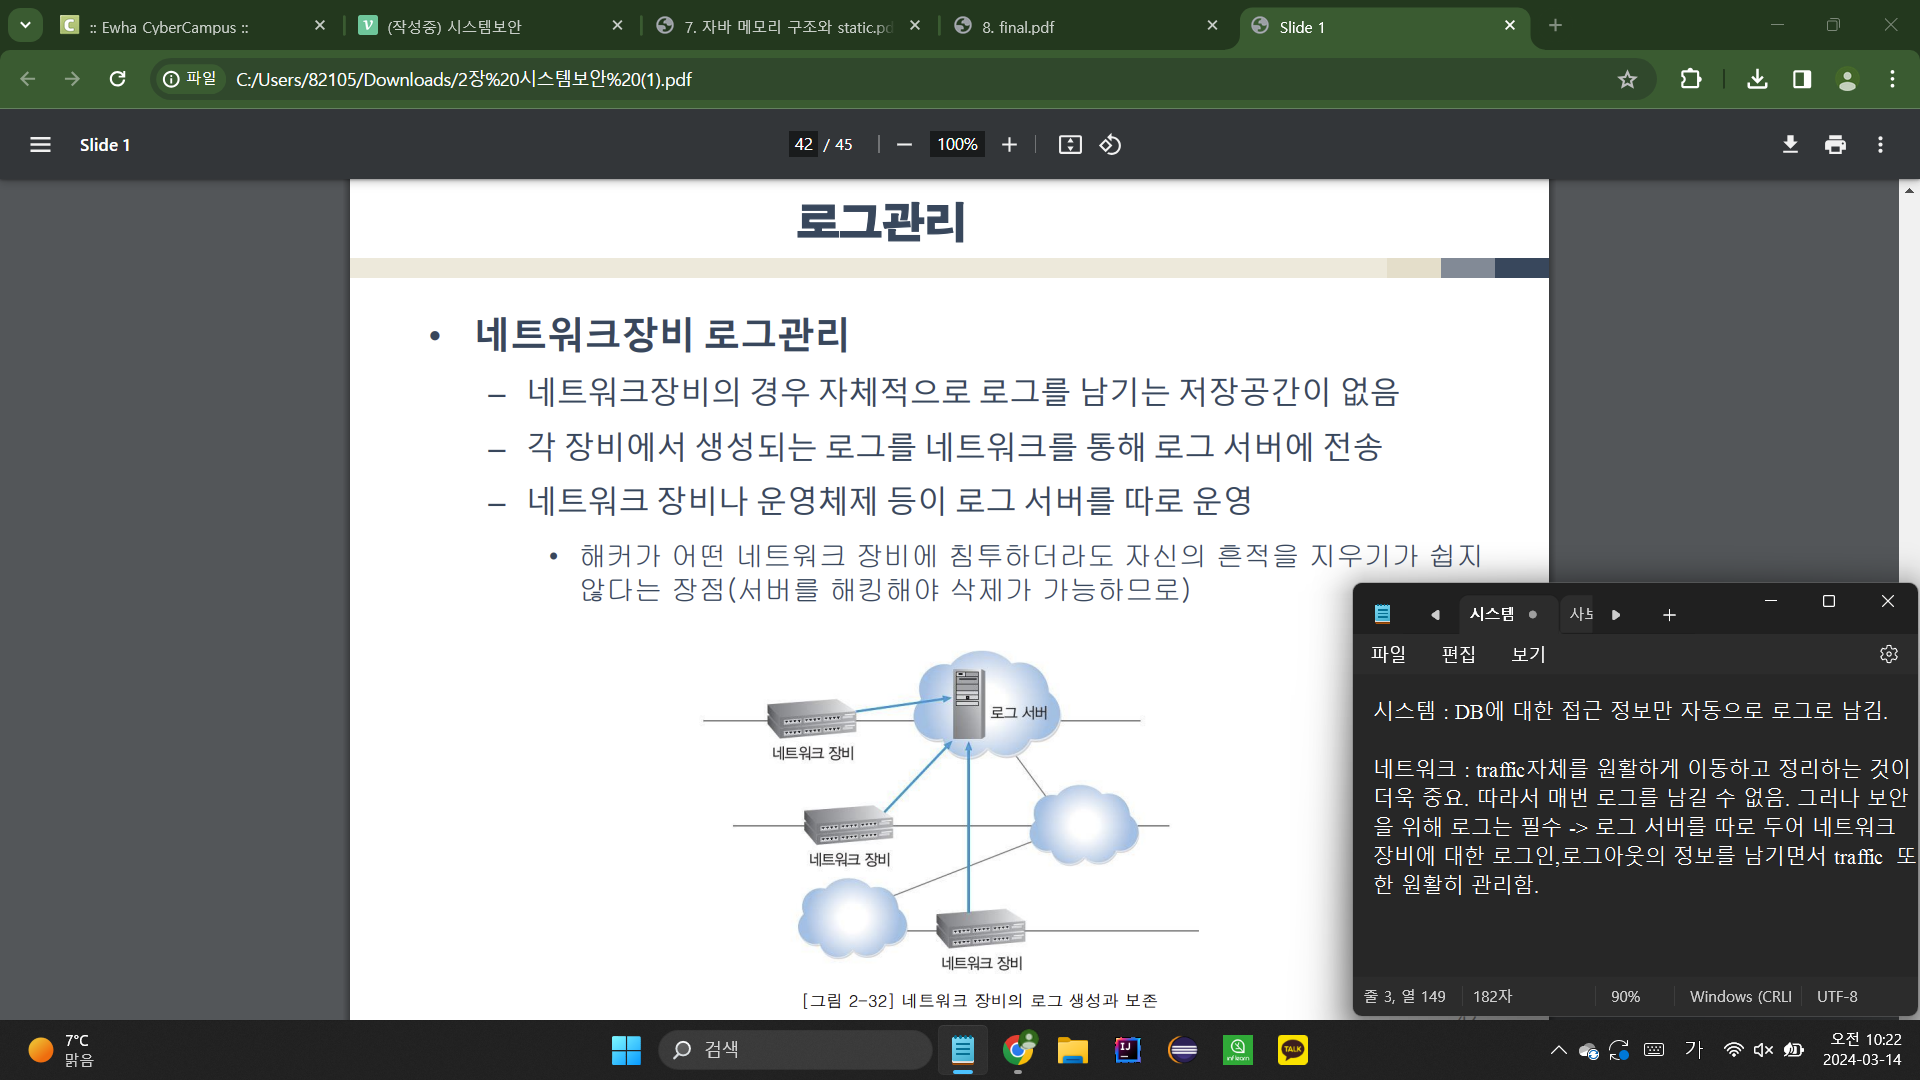Mute the system volume icon in the tray
This screenshot has width=1920, height=1080.
coord(1763,1049)
